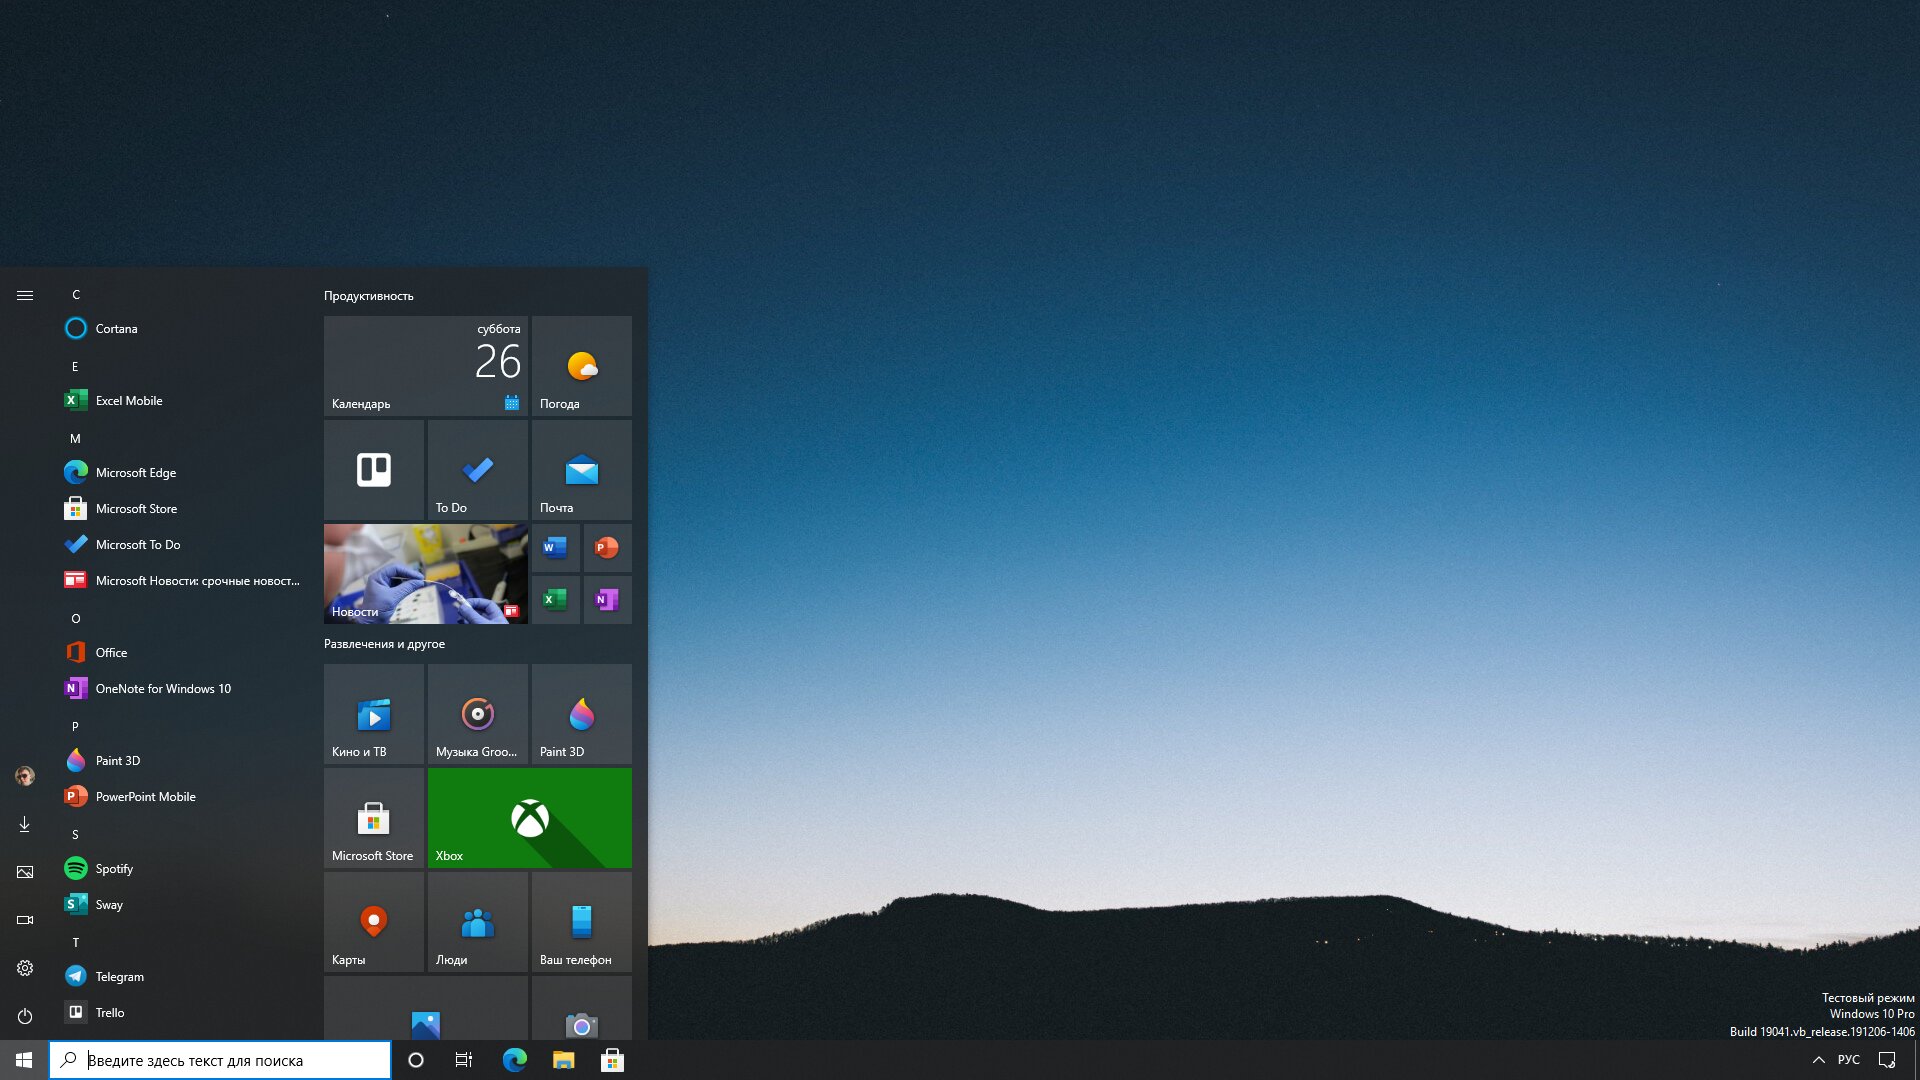
Task: Open Videos folder from Start sidebar
Action: [25, 920]
